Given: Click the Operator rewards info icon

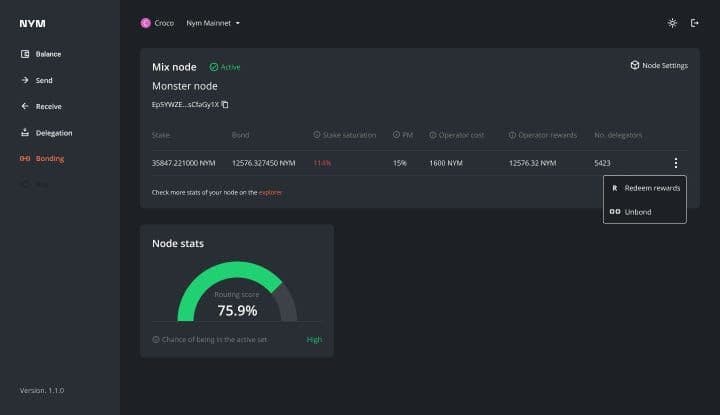Looking at the screenshot, I should [511, 134].
